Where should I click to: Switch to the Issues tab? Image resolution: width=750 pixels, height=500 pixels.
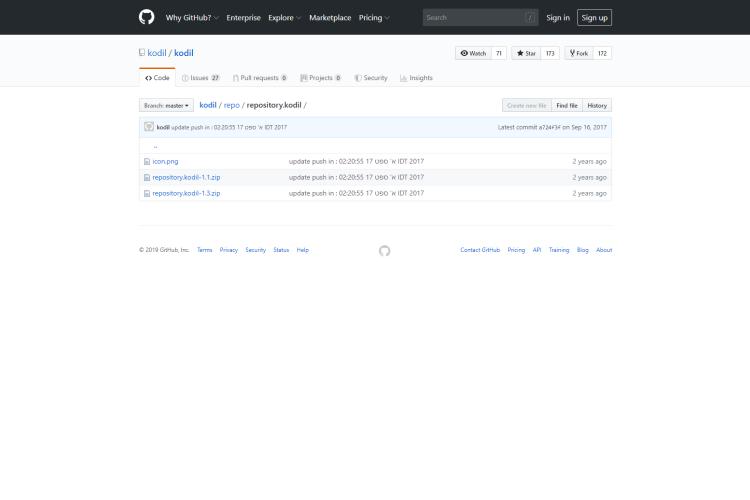[x=200, y=78]
